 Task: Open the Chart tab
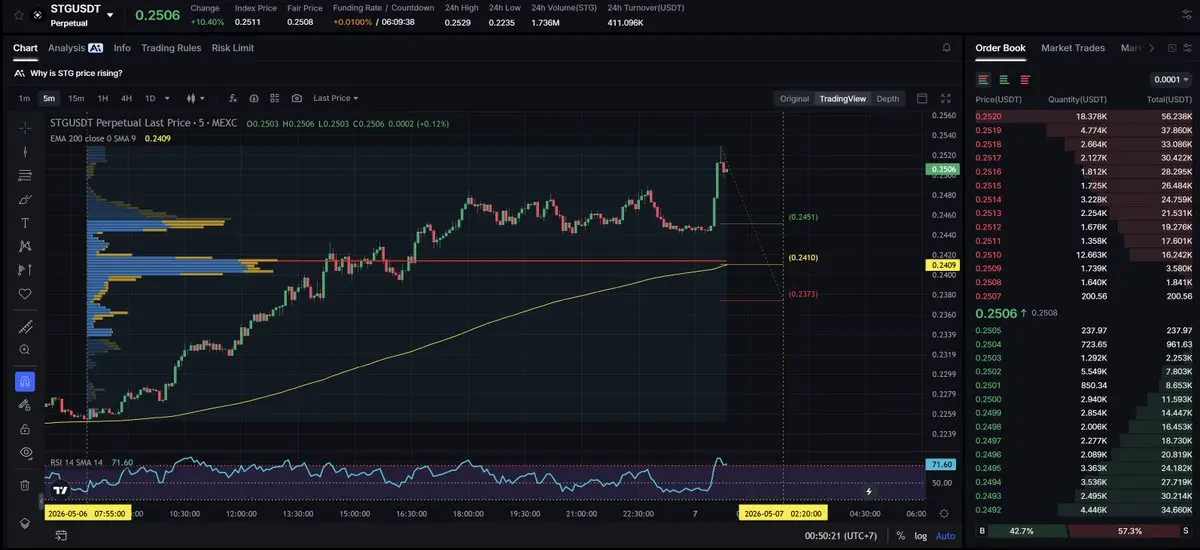coord(25,47)
